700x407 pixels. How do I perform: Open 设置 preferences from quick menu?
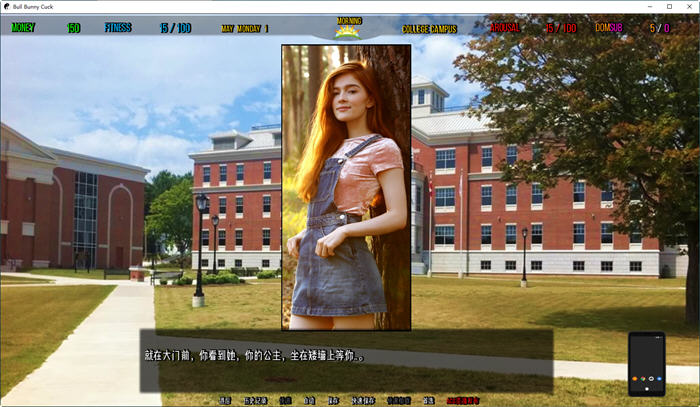point(428,400)
